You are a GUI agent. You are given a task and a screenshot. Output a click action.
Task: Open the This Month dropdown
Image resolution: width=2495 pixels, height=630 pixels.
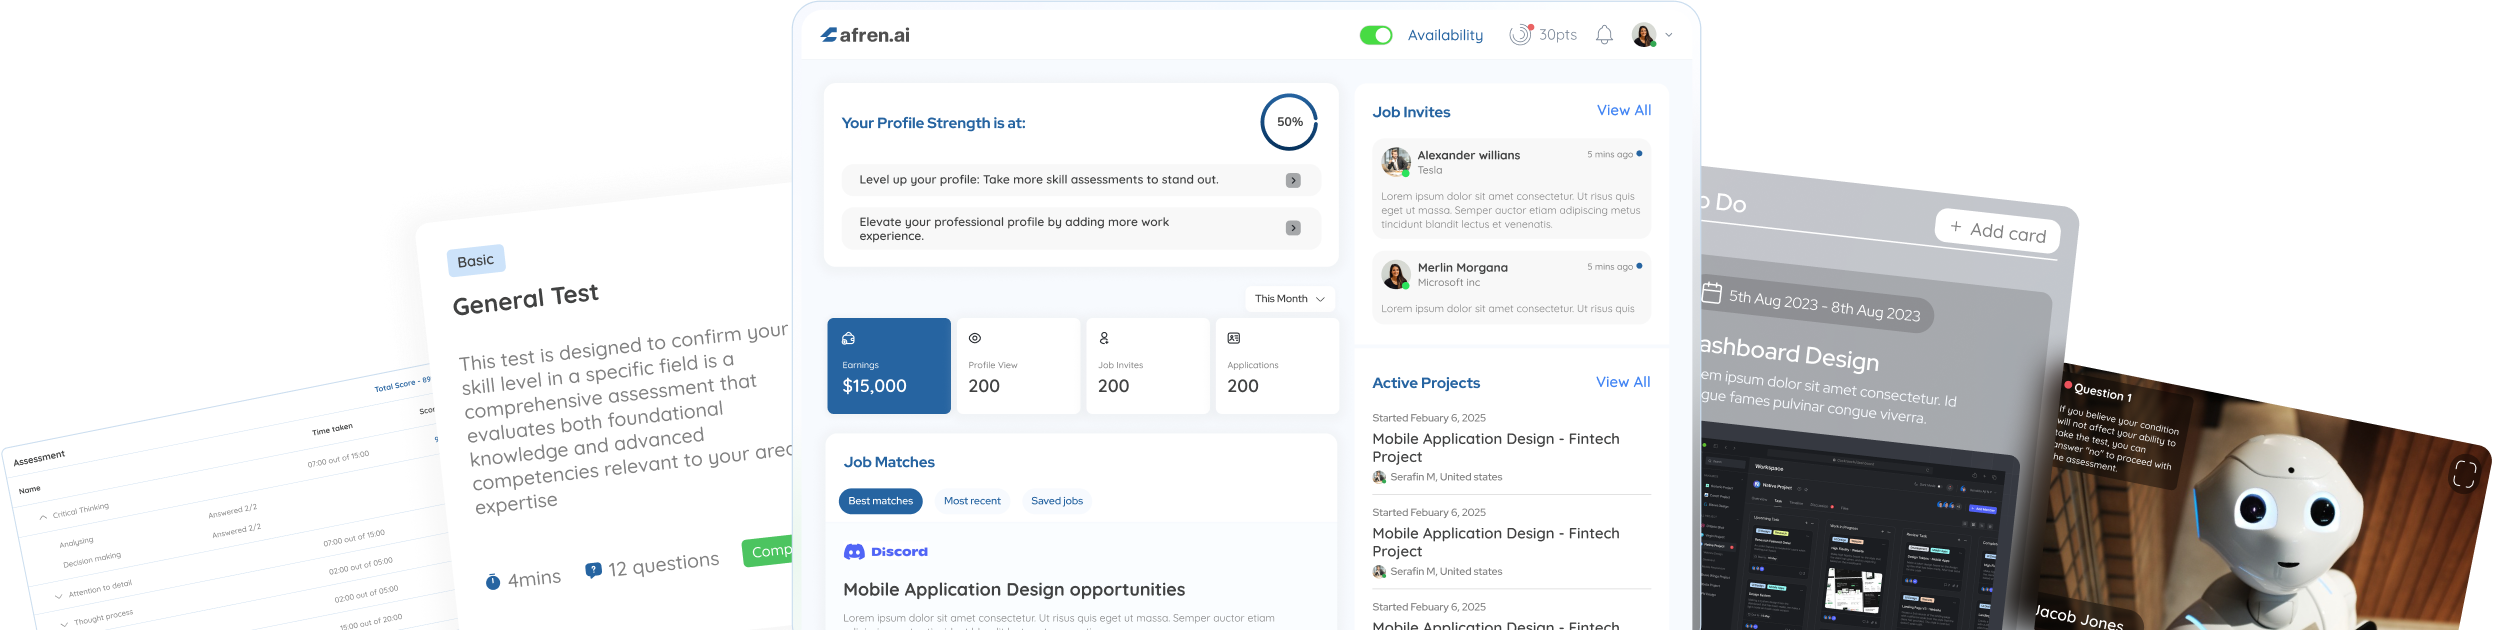1289,299
